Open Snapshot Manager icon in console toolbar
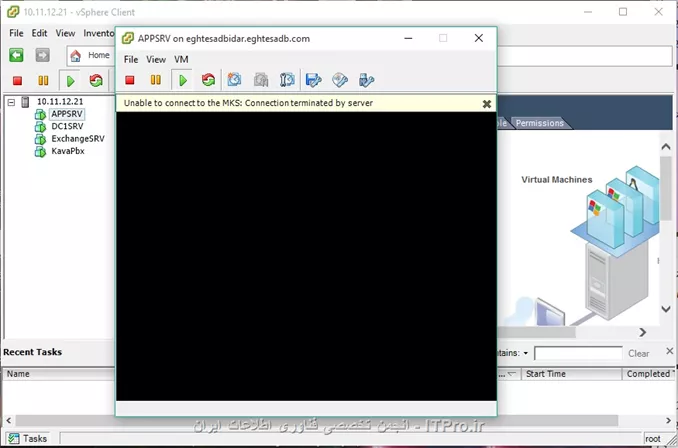The width and height of the screenshot is (678, 448). point(287,80)
